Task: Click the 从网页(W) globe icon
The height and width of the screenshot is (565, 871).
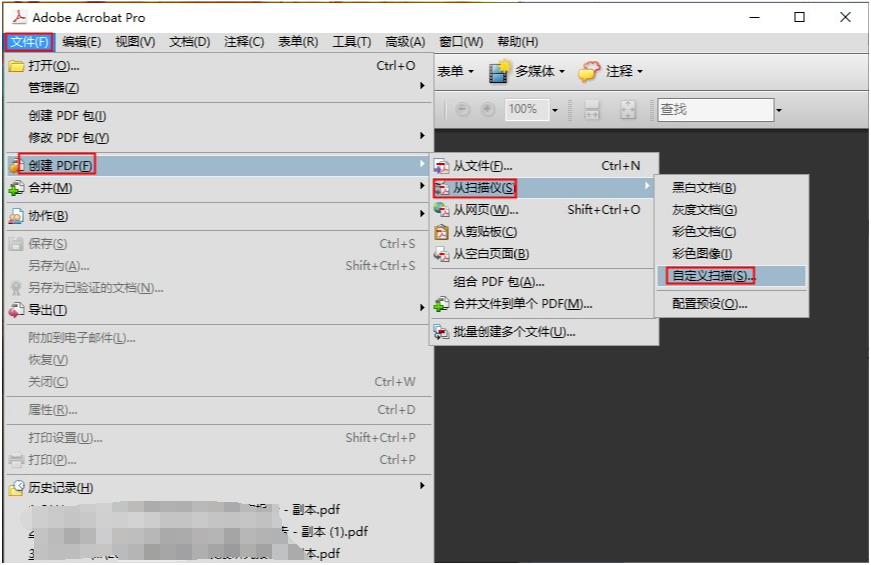Action: pos(442,210)
